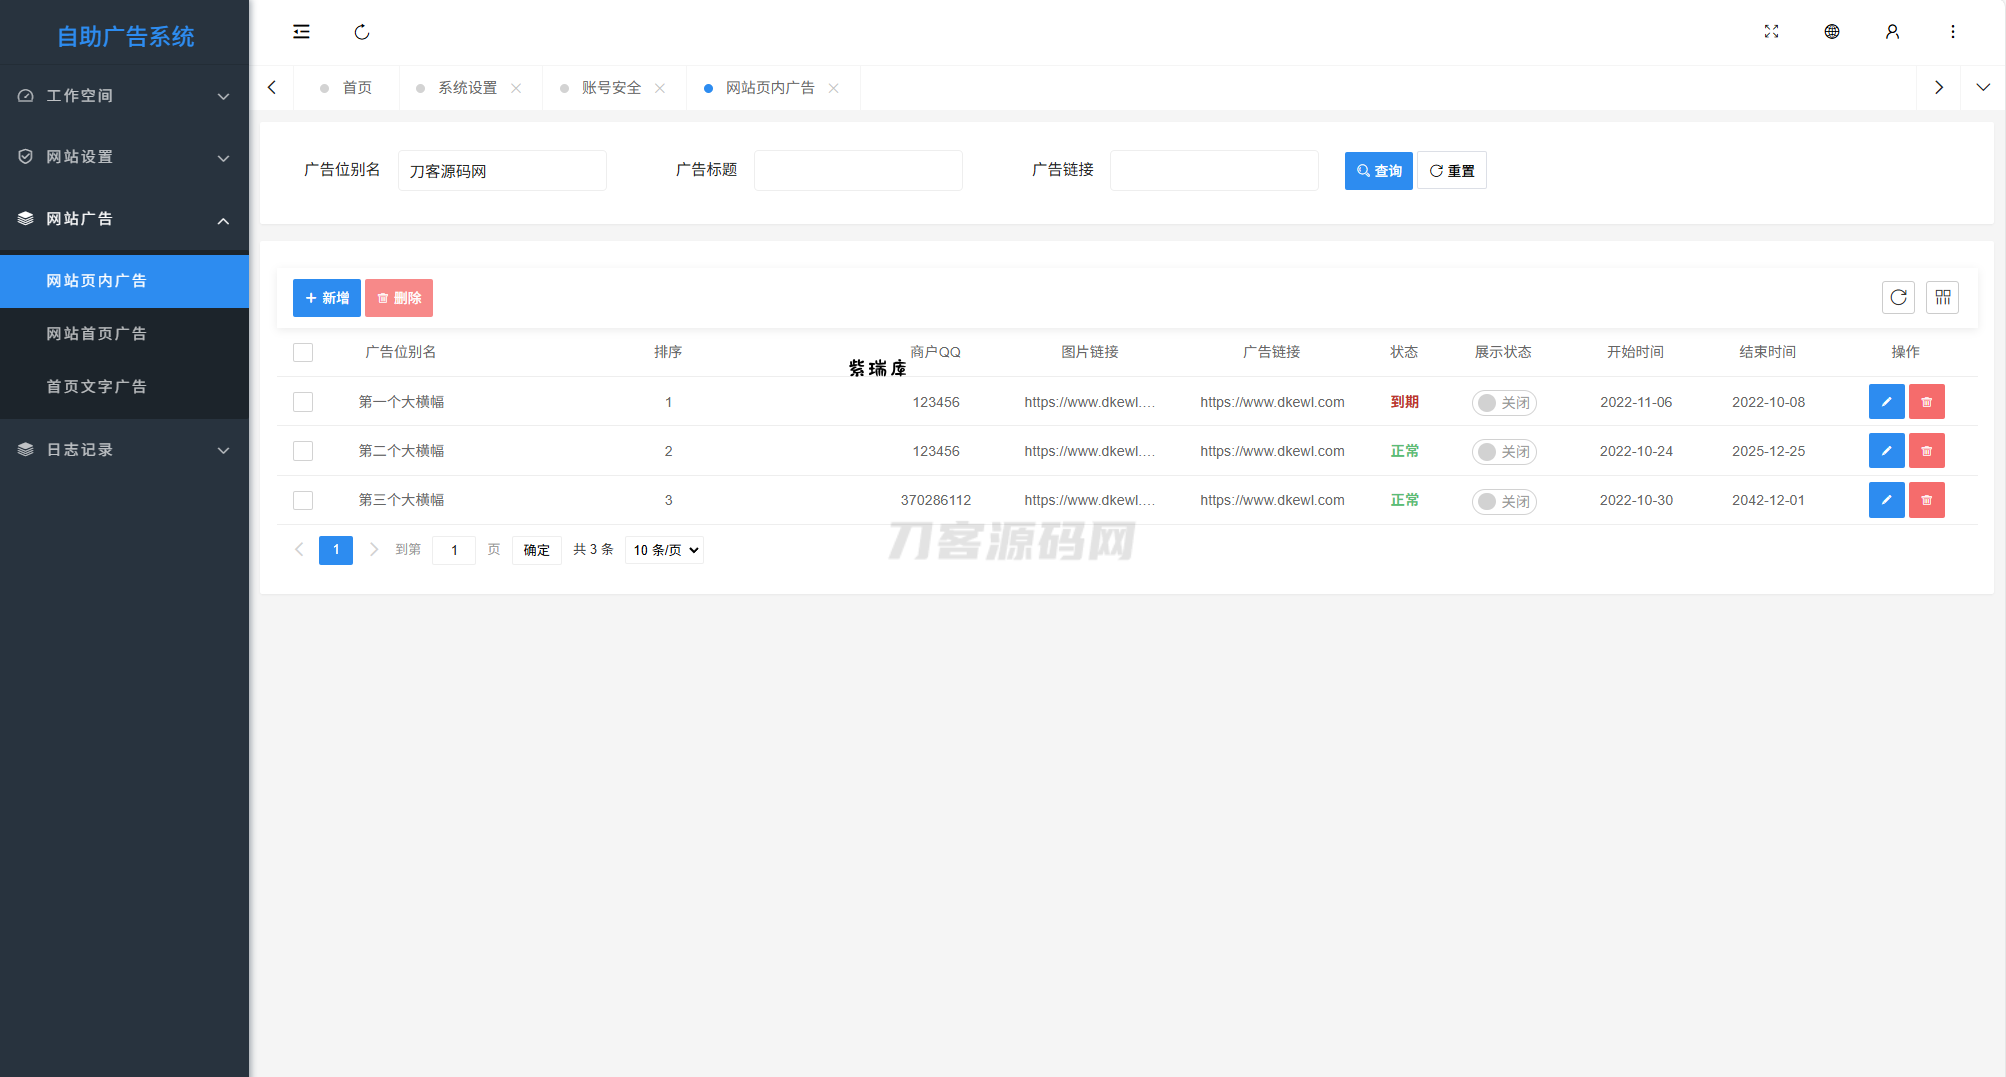Open the language globe icon

pyautogui.click(x=1831, y=32)
